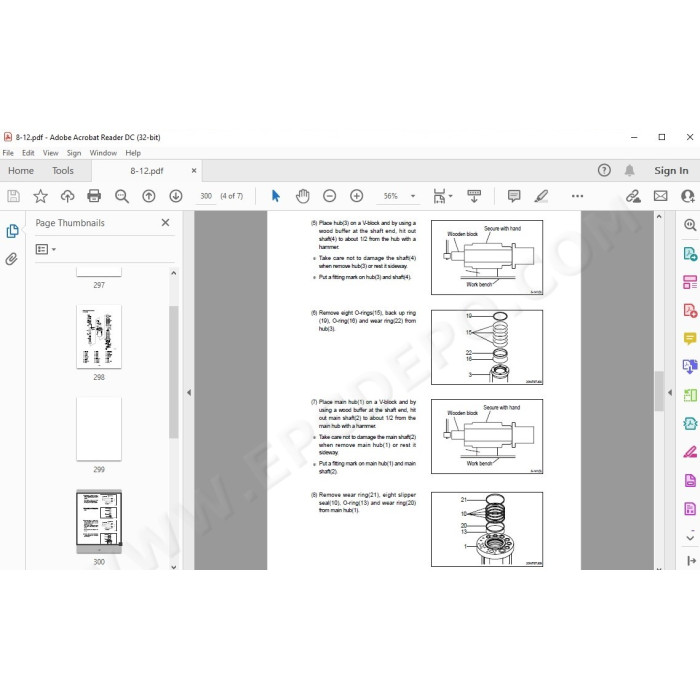Click the share with others person icon
The width and height of the screenshot is (700, 700).
click(x=688, y=196)
